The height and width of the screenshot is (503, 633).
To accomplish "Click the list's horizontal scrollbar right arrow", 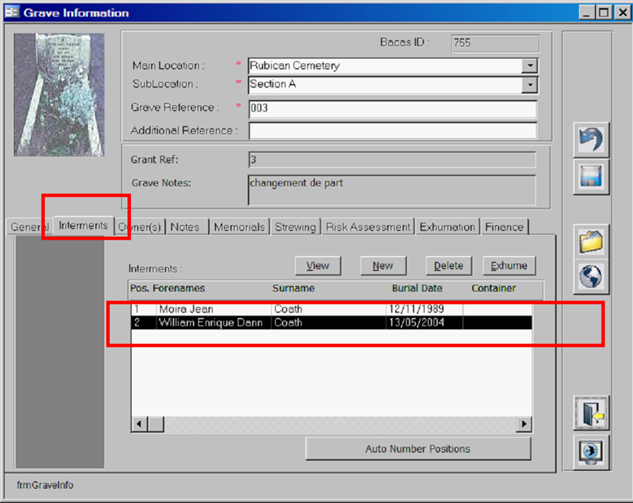I will click(524, 424).
